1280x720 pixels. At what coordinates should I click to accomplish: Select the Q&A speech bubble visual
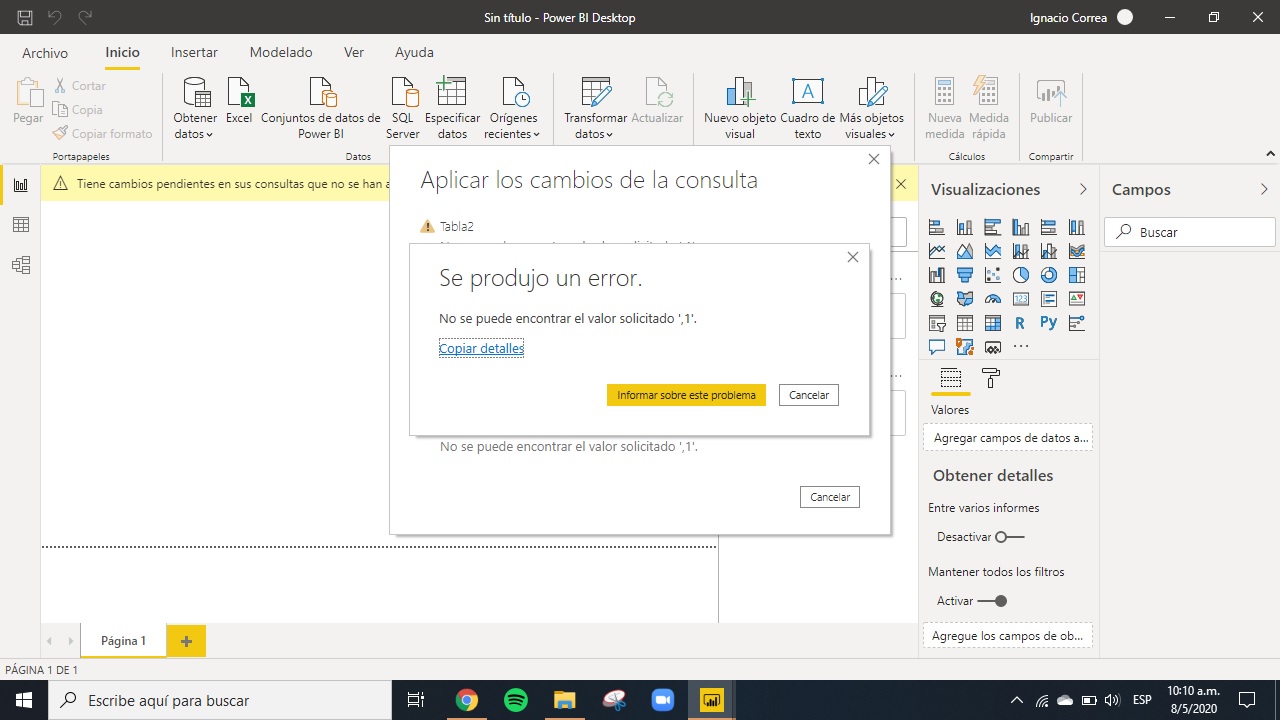[x=937, y=347]
